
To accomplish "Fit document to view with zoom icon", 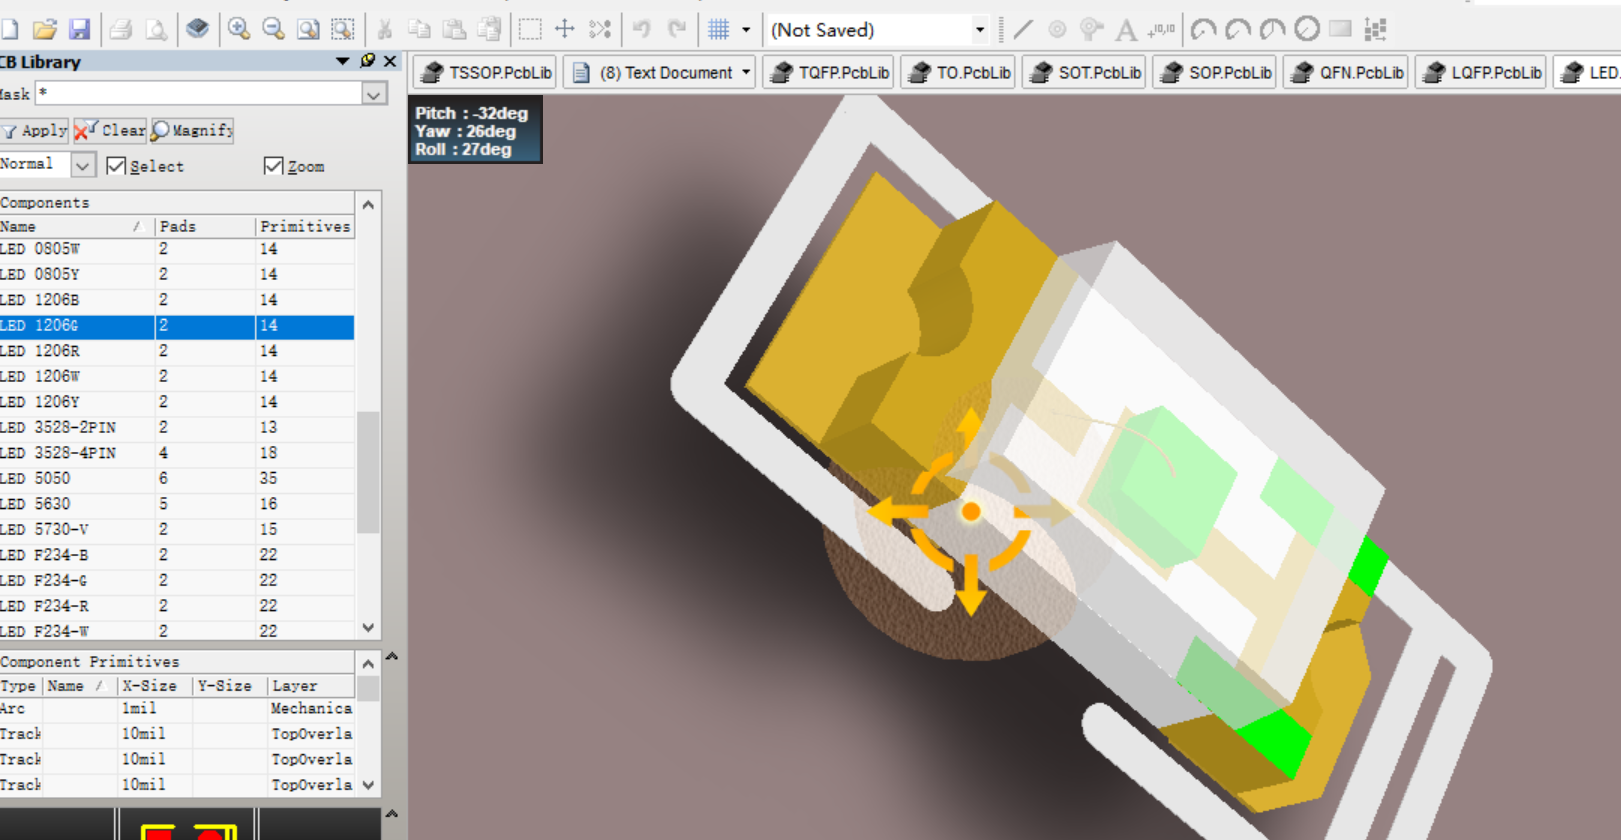I will pyautogui.click(x=308, y=29).
